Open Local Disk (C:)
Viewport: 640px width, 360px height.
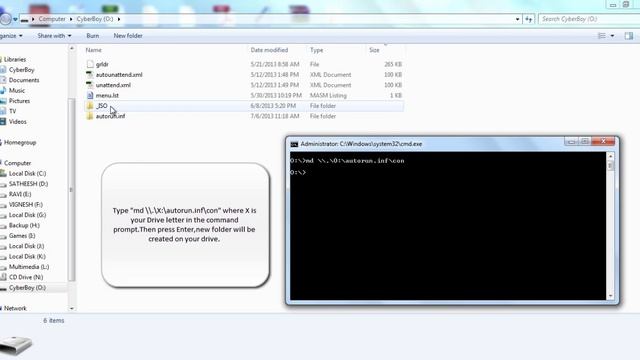click(x=27, y=173)
